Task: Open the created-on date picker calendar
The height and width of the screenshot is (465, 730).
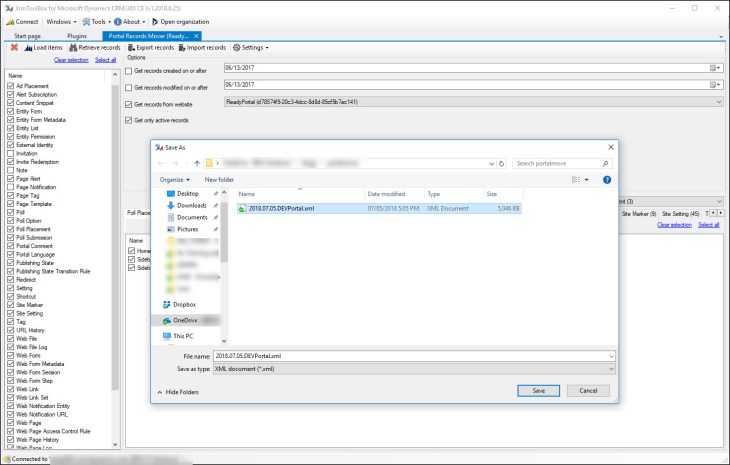Action: [x=715, y=68]
